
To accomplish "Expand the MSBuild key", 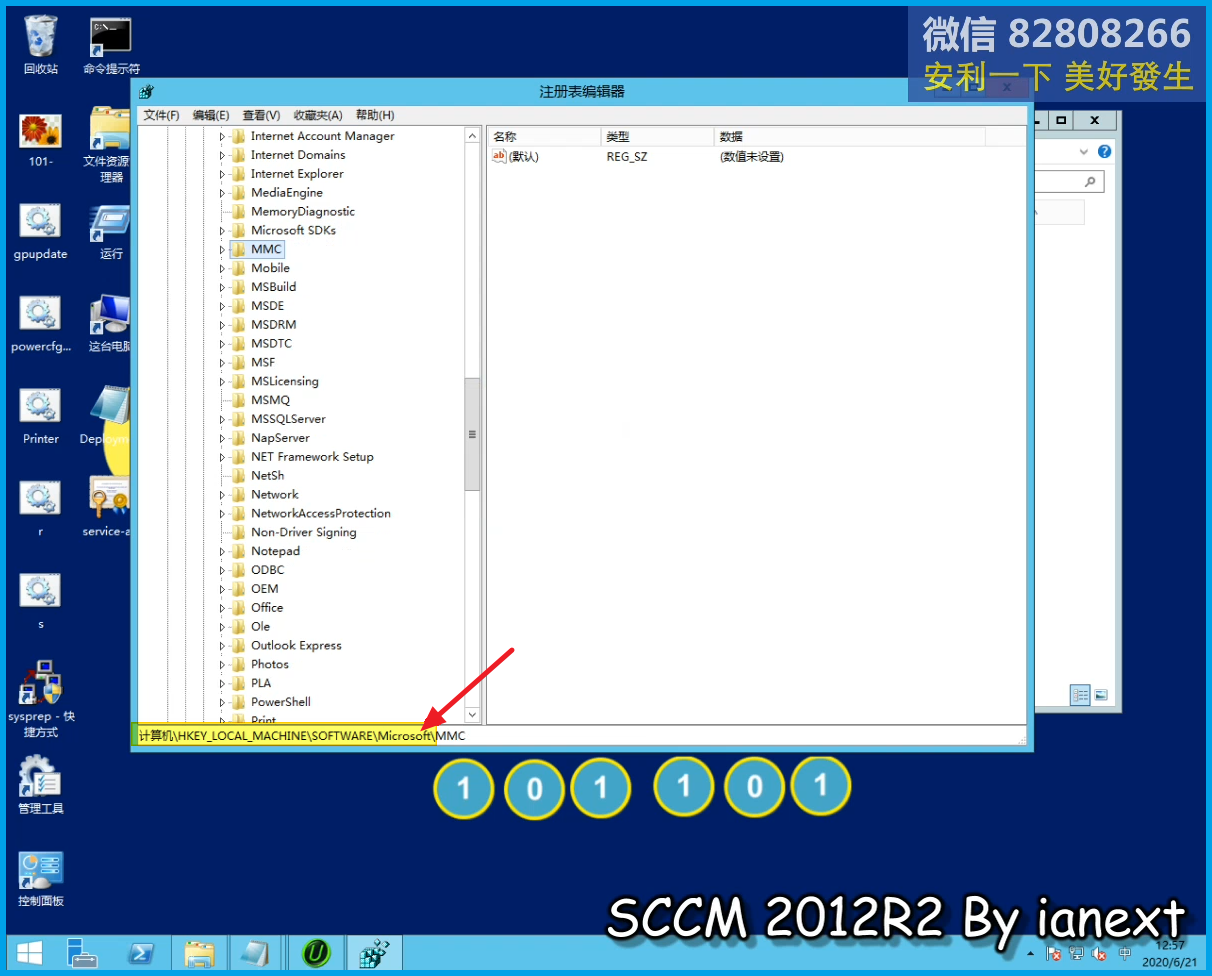I will tap(223, 287).
